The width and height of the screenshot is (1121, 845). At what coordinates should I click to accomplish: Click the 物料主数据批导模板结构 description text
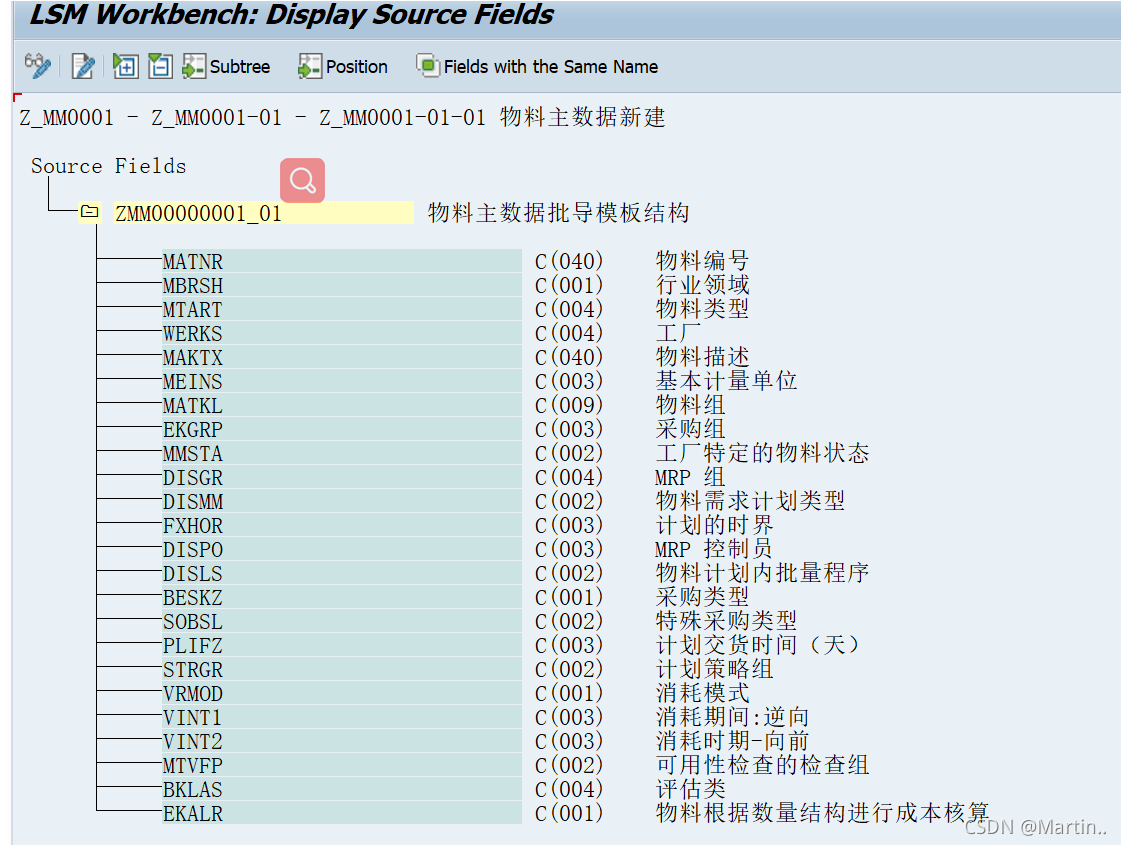click(558, 212)
